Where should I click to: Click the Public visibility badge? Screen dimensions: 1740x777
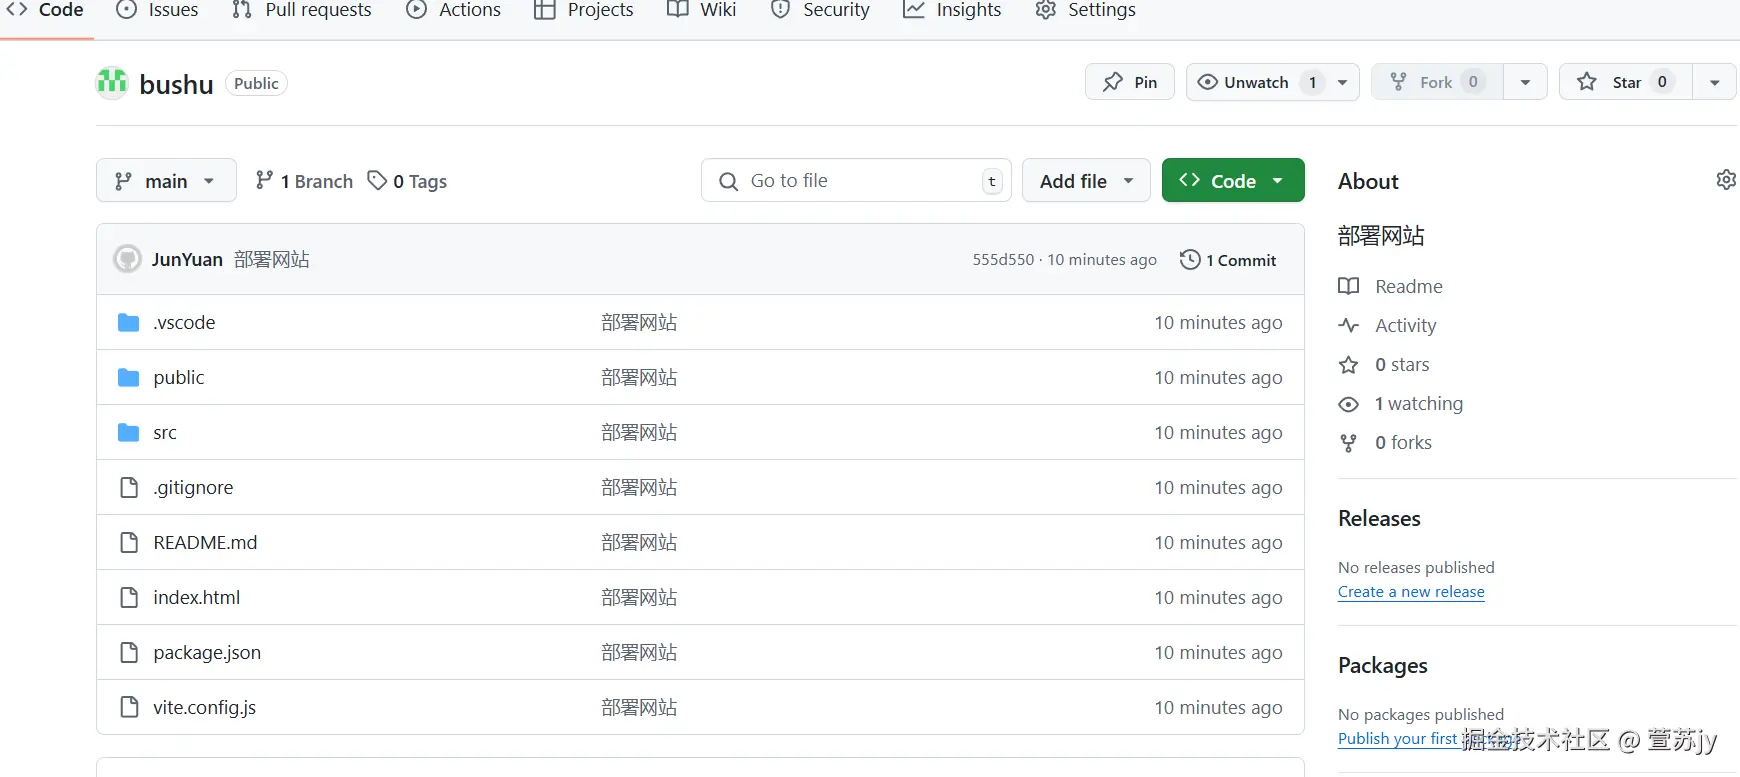point(256,83)
